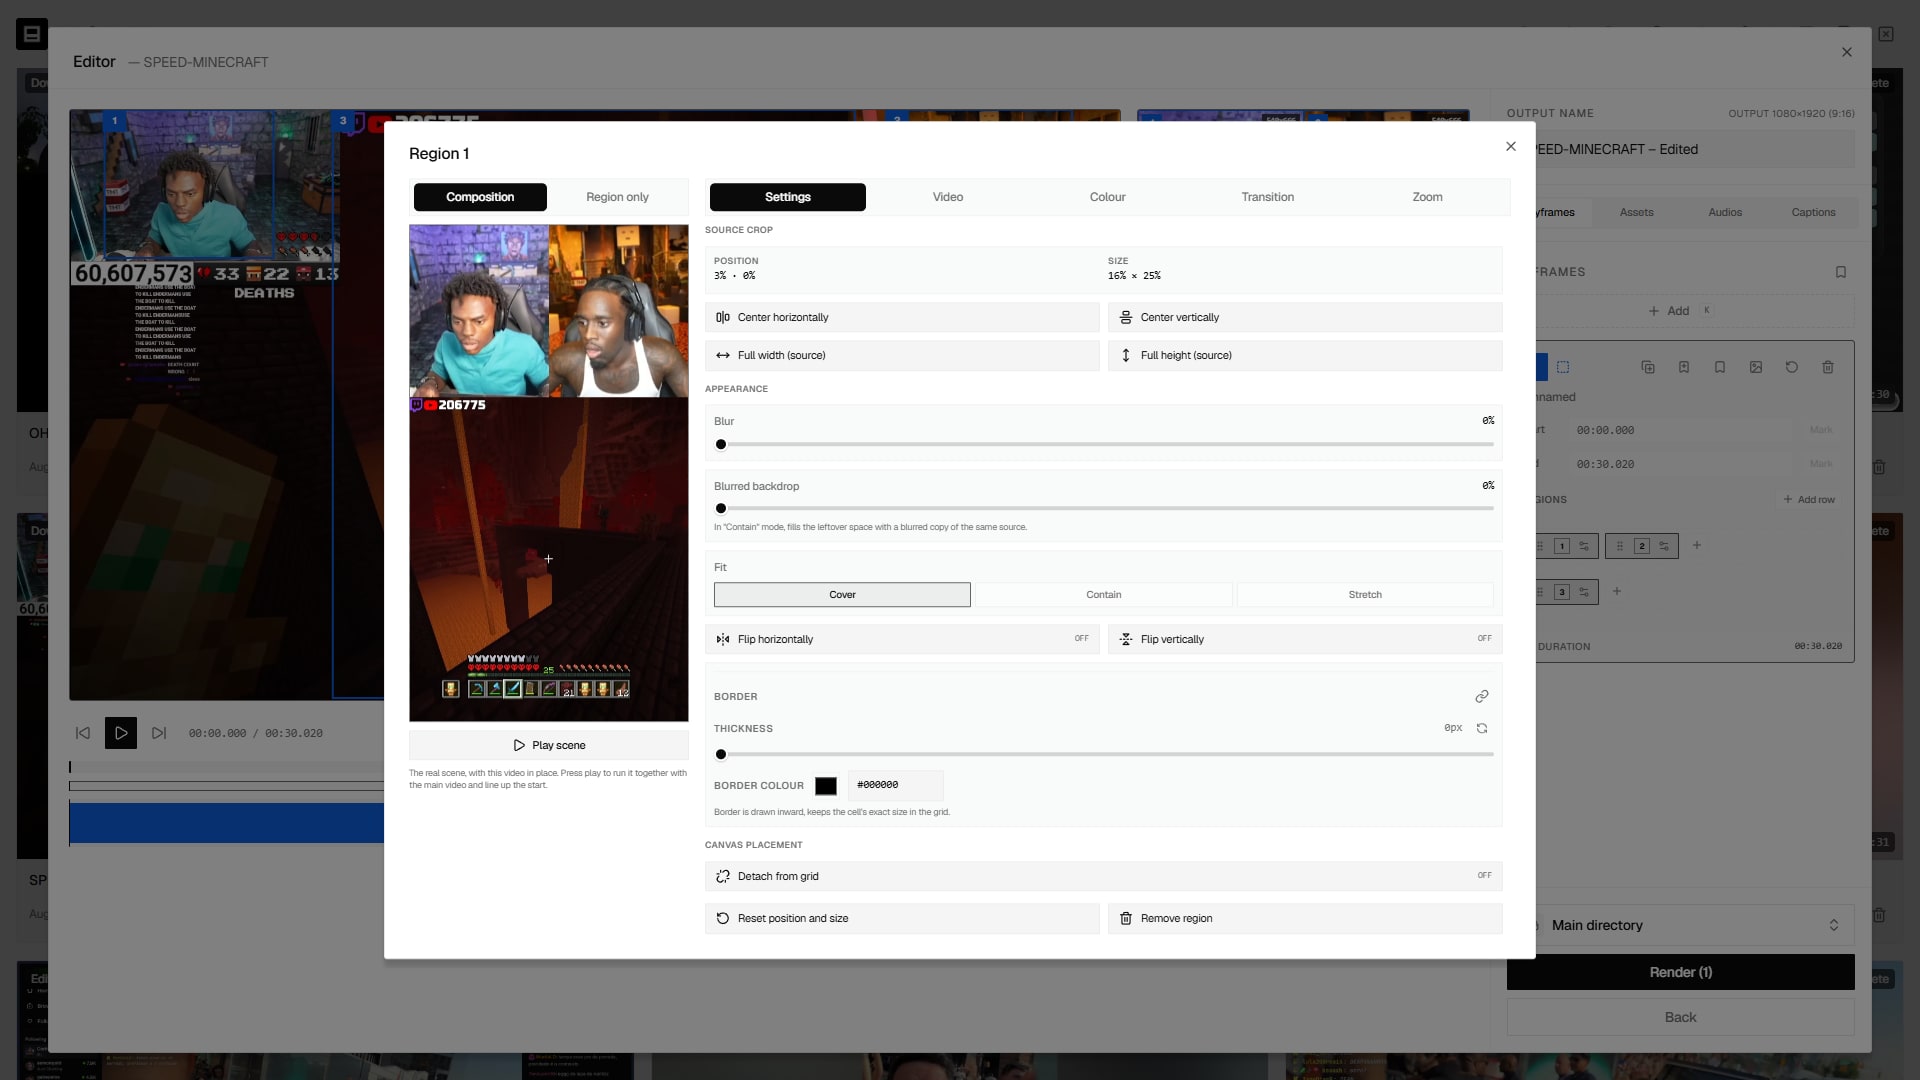This screenshot has width=1920, height=1080.
Task: Reset border thickness with refresh icon
Action: 1482,728
